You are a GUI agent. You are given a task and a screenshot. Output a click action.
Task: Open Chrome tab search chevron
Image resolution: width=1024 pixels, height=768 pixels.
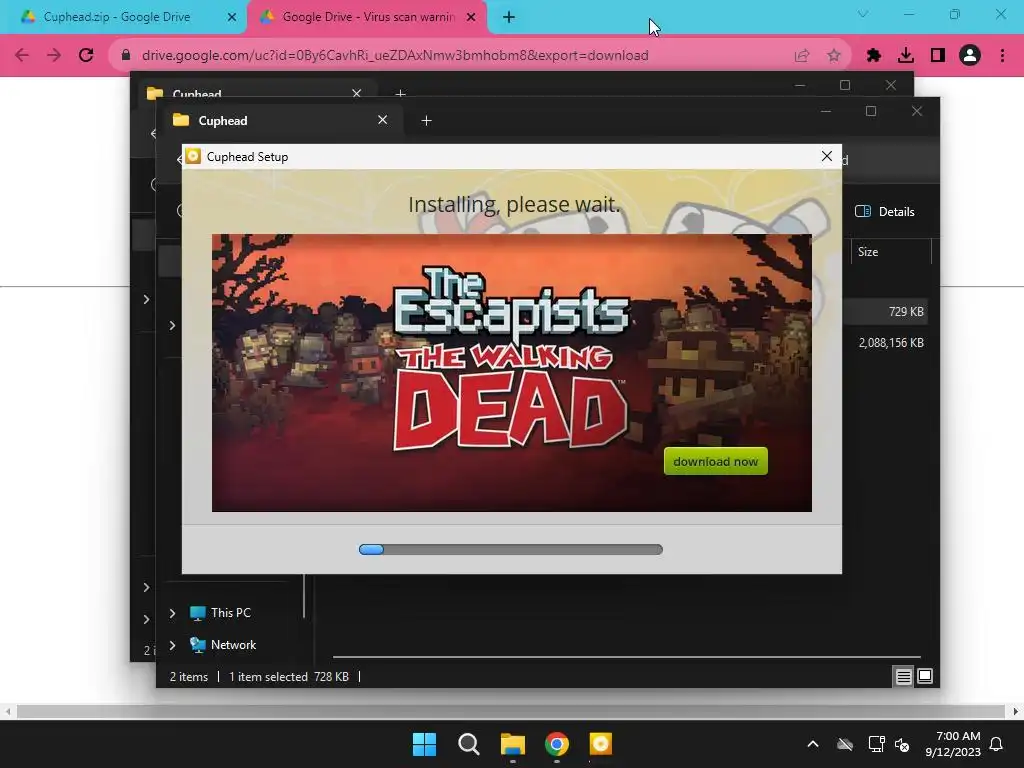(863, 14)
